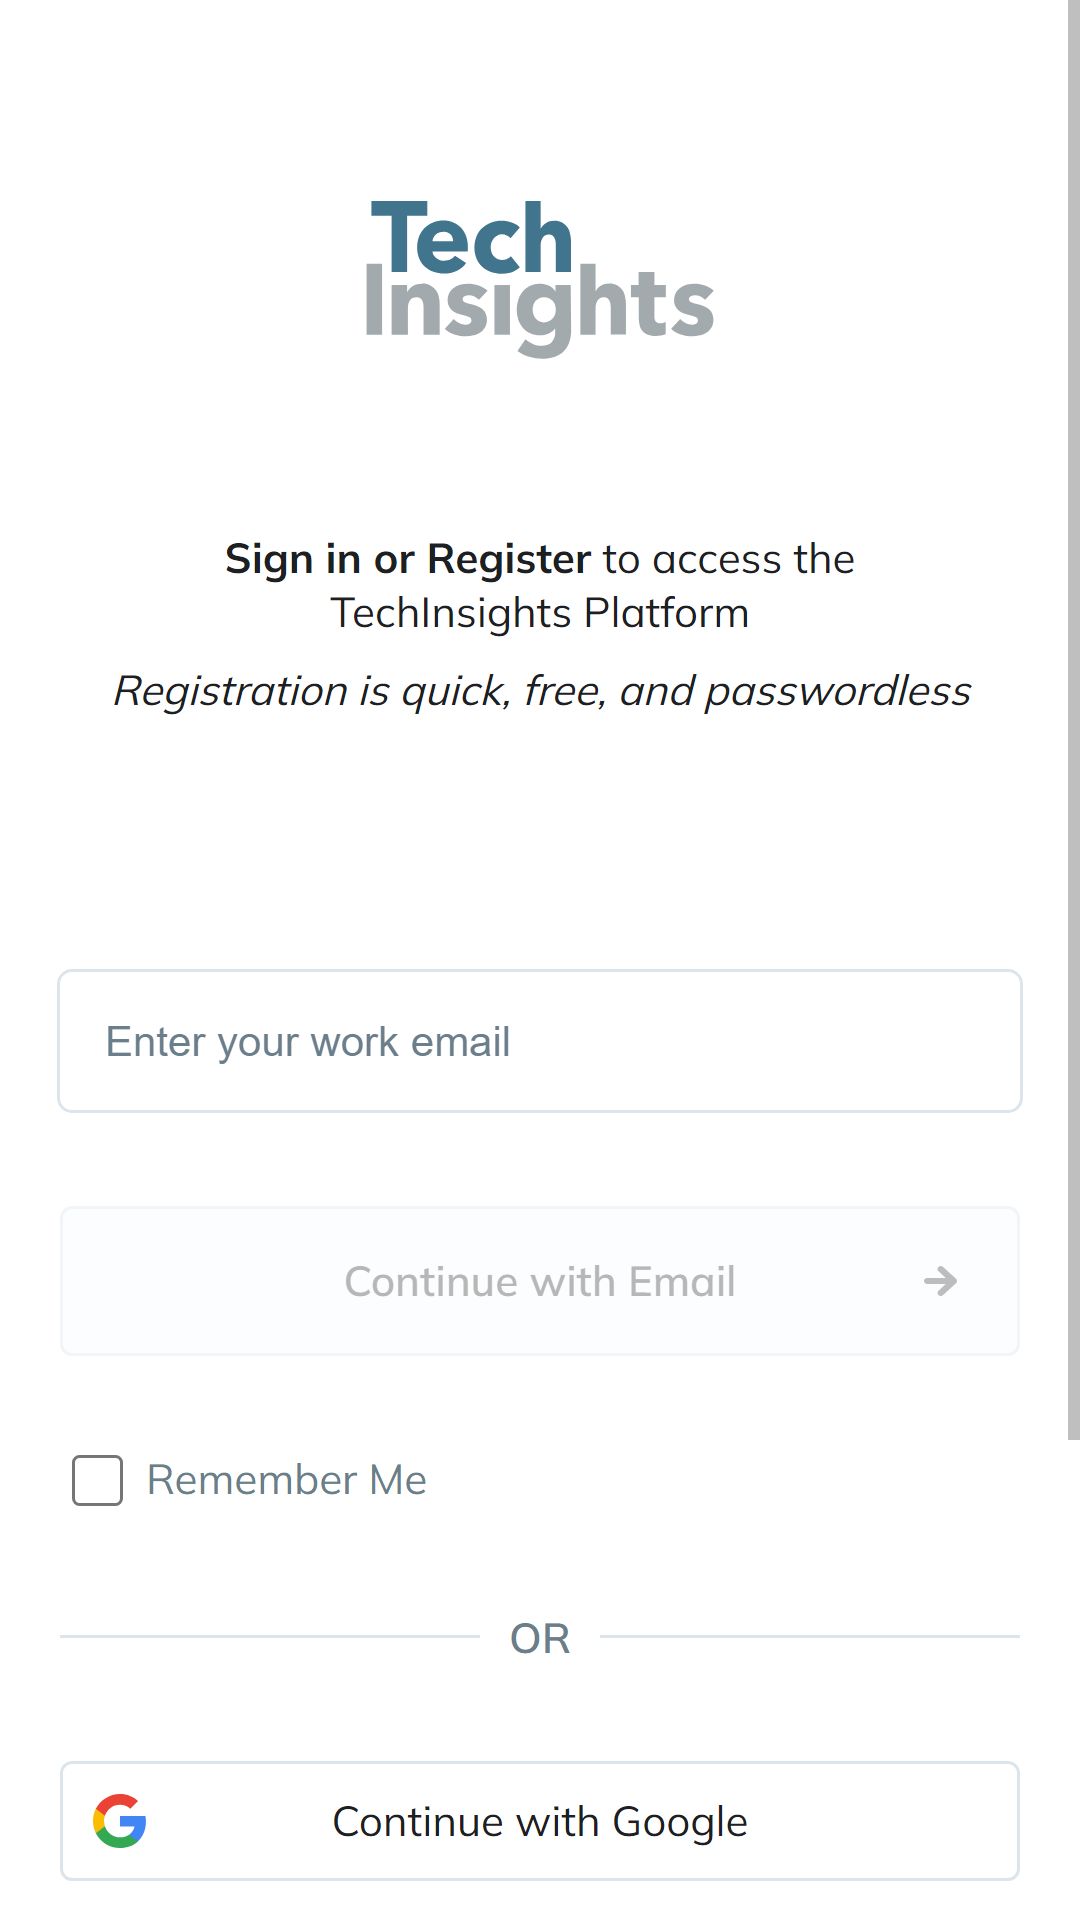Click the vertical scrollbar thumb

click(1074, 720)
